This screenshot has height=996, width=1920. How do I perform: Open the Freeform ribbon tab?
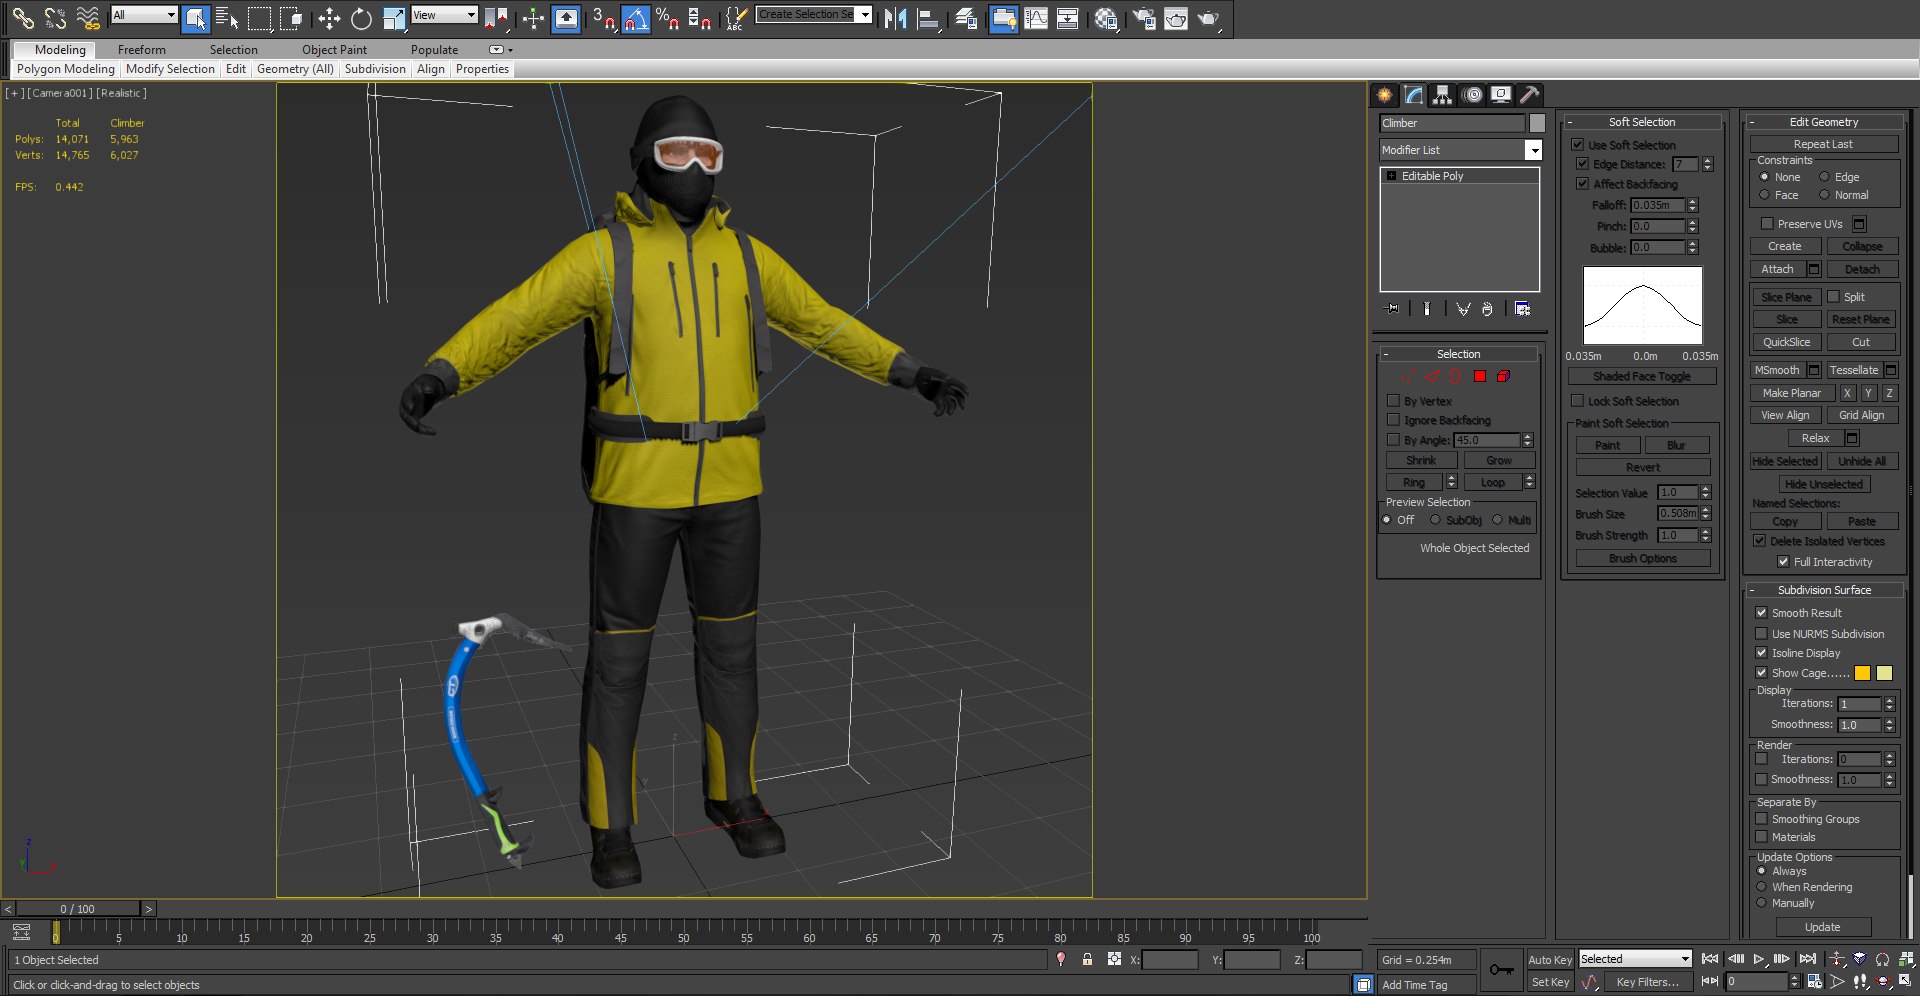tap(141, 50)
